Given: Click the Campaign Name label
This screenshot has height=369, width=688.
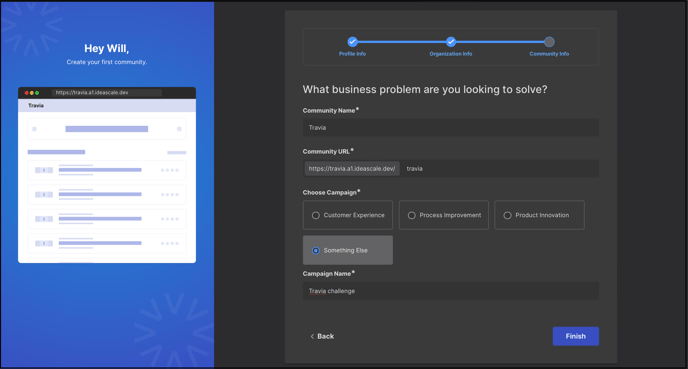Looking at the screenshot, I should tap(329, 273).
